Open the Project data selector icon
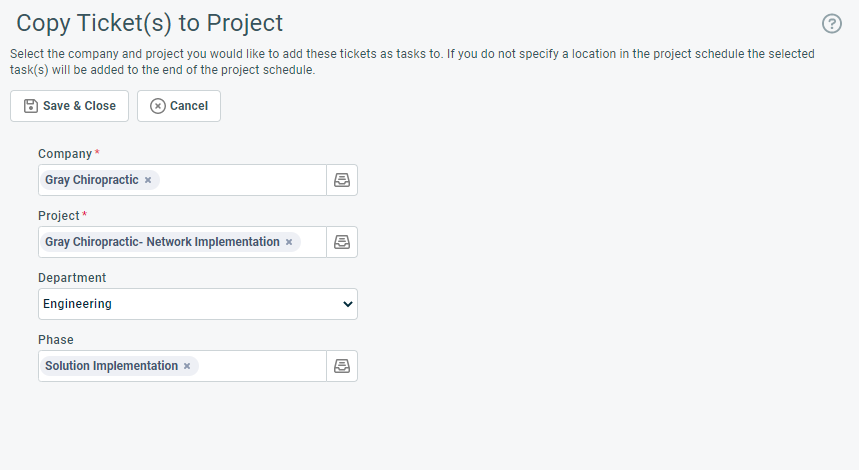 coord(342,242)
